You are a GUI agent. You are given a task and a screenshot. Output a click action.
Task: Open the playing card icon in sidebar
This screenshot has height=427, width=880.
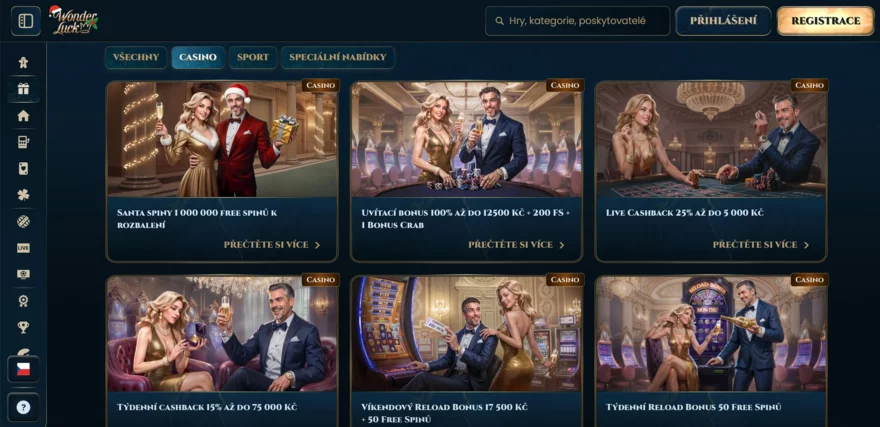[23, 168]
